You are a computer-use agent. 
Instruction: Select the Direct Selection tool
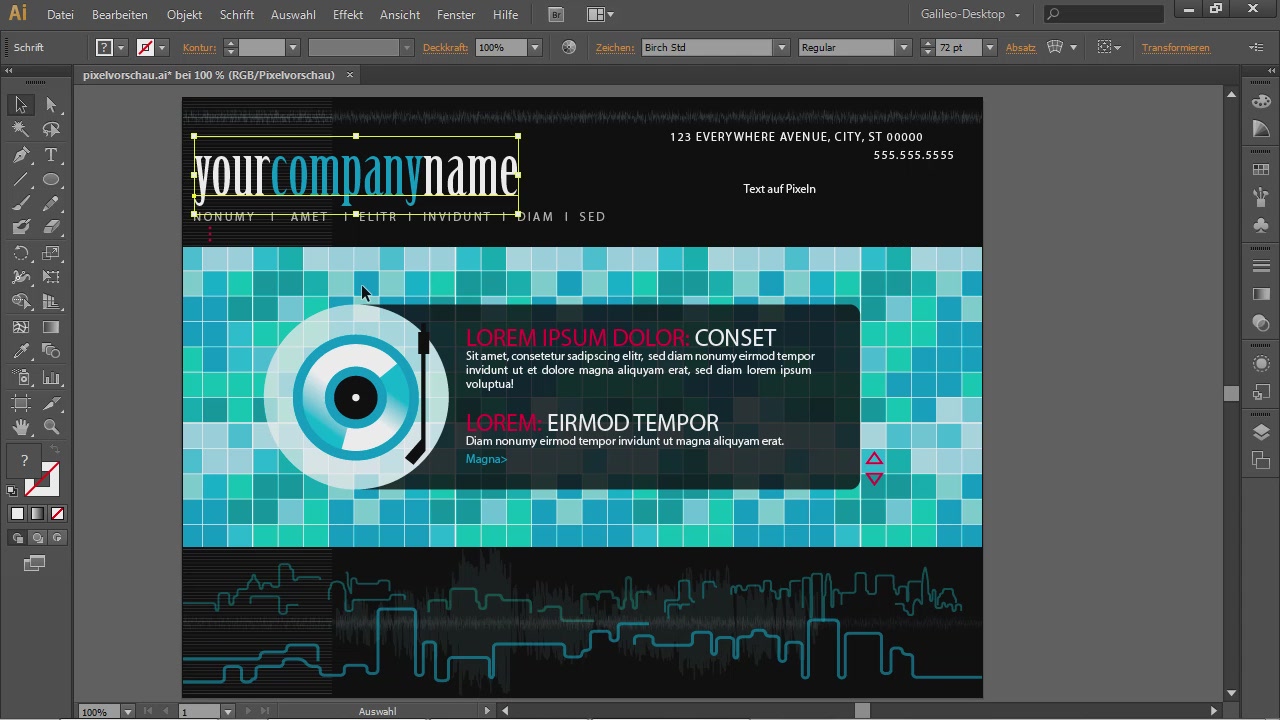pyautogui.click(x=51, y=105)
